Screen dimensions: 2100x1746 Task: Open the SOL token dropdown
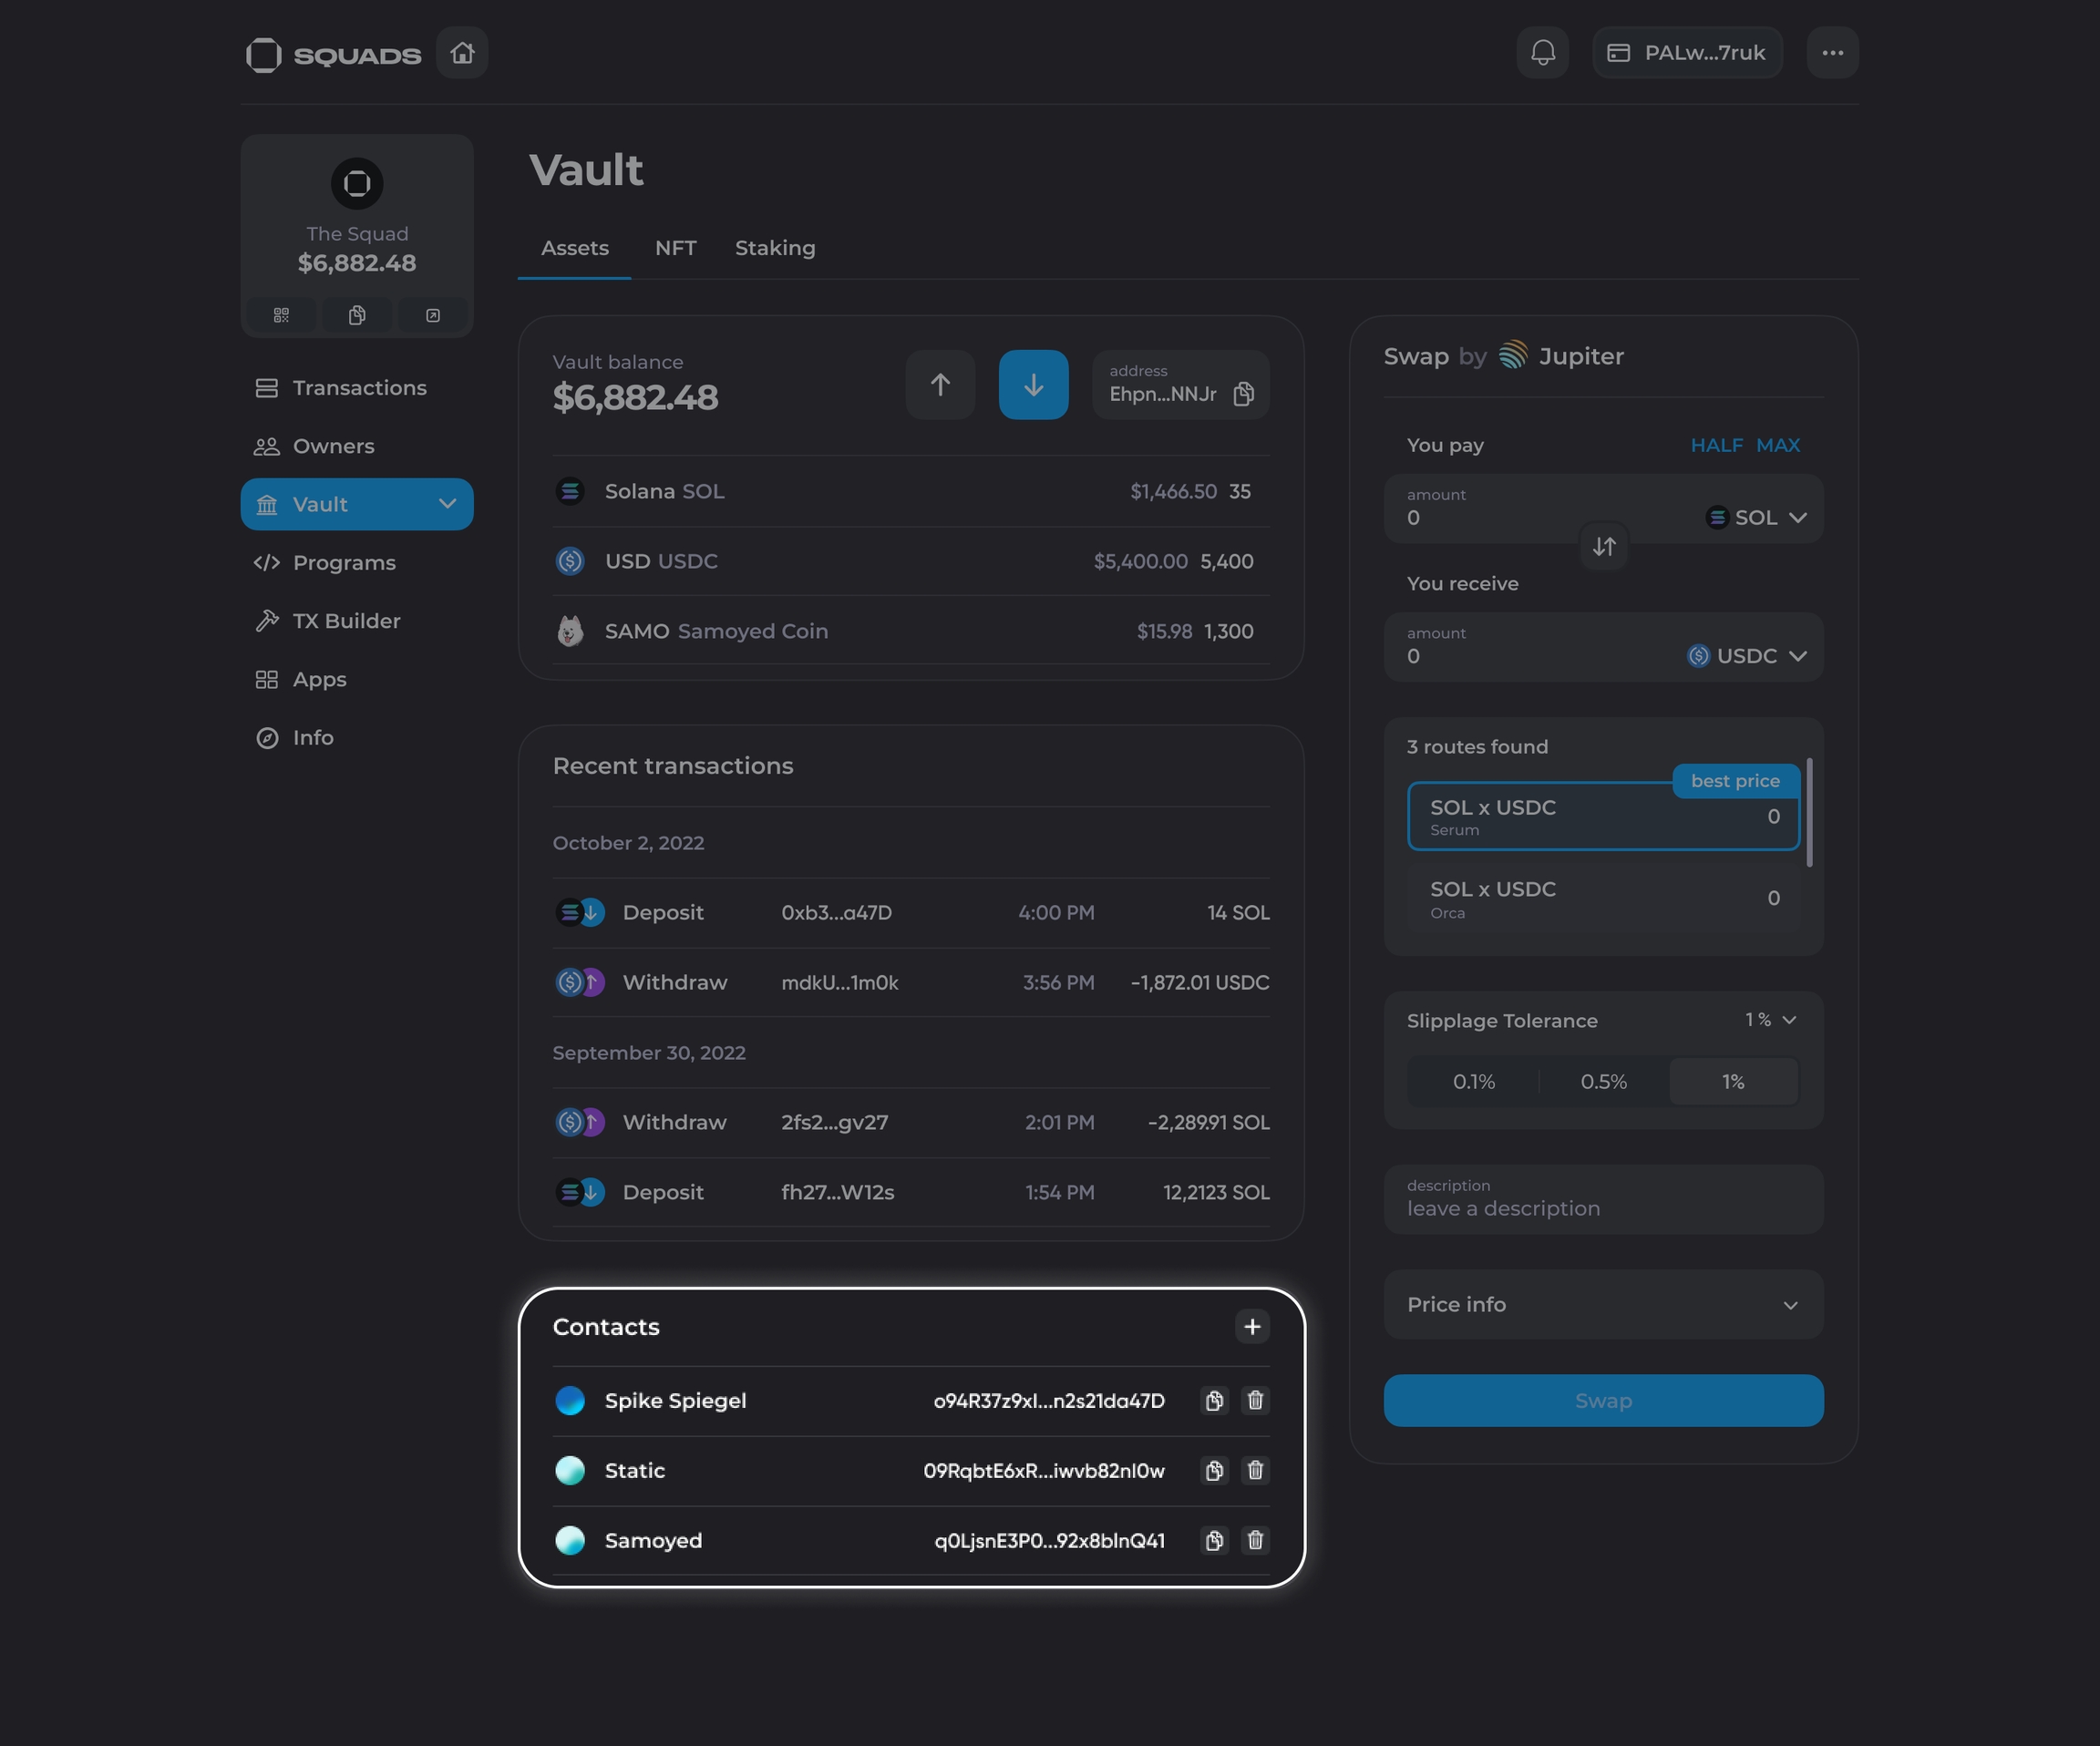(1757, 518)
